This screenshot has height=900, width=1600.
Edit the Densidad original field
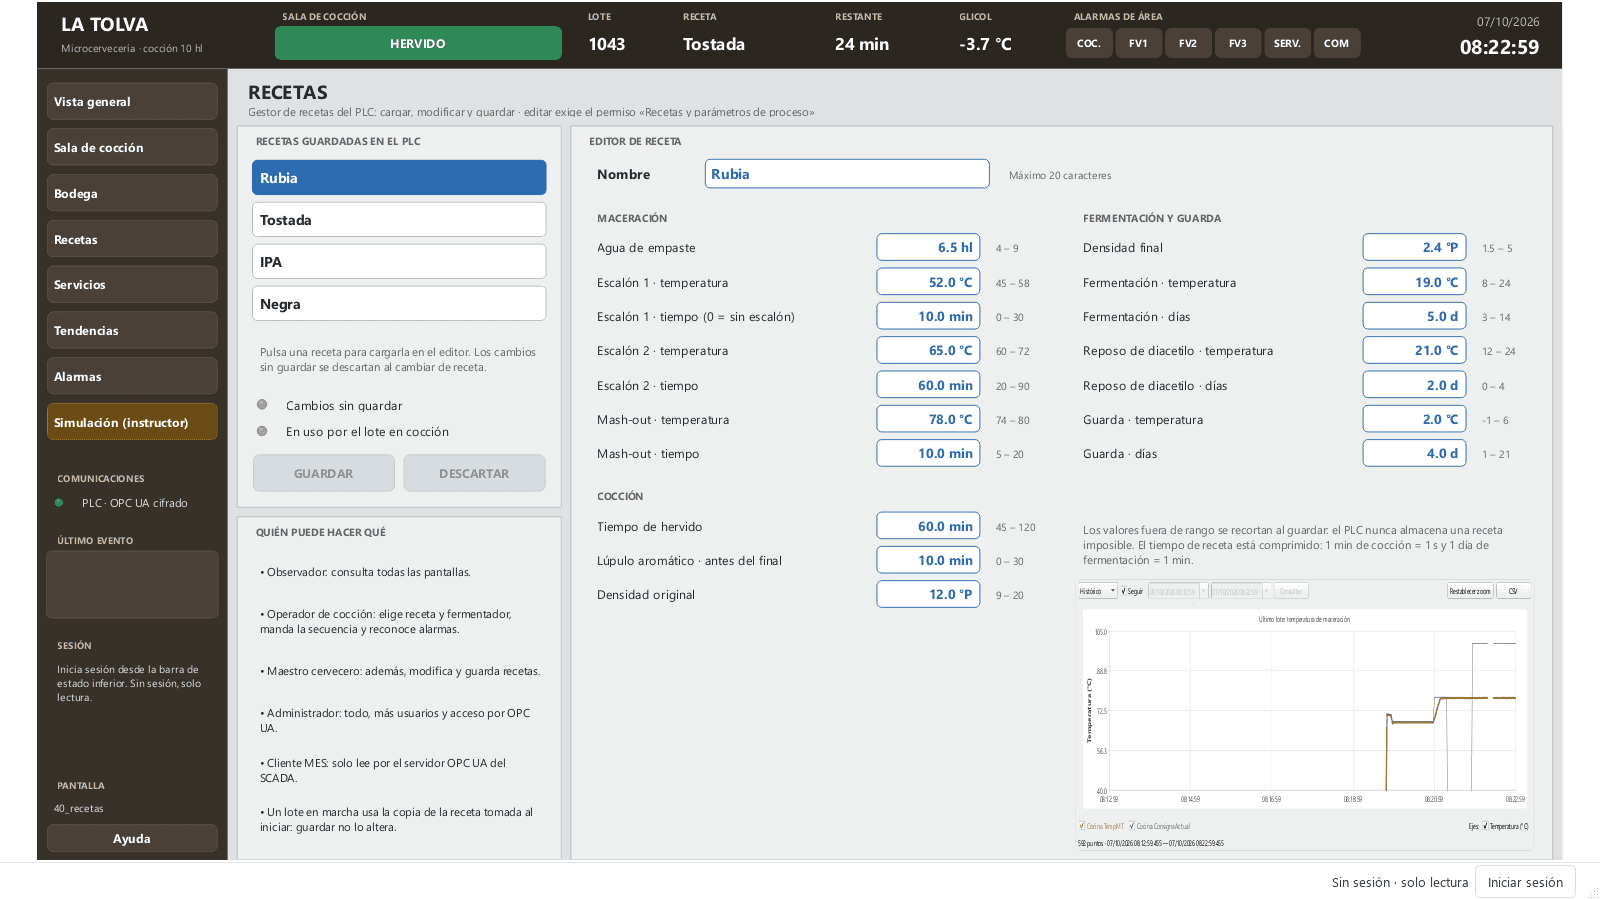click(x=928, y=594)
